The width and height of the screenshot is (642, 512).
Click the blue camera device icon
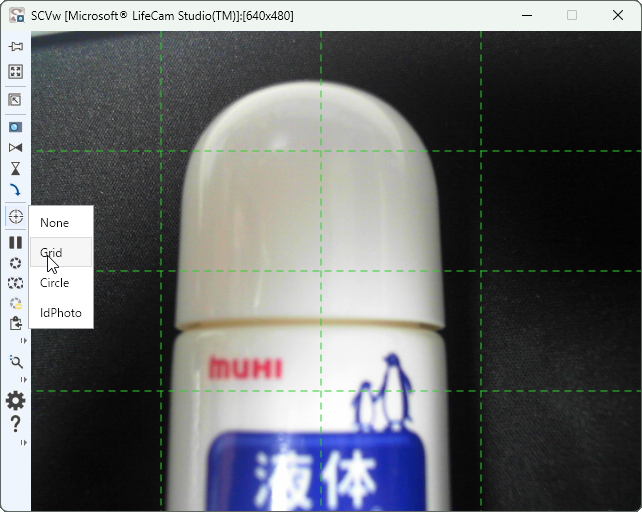tap(16, 127)
